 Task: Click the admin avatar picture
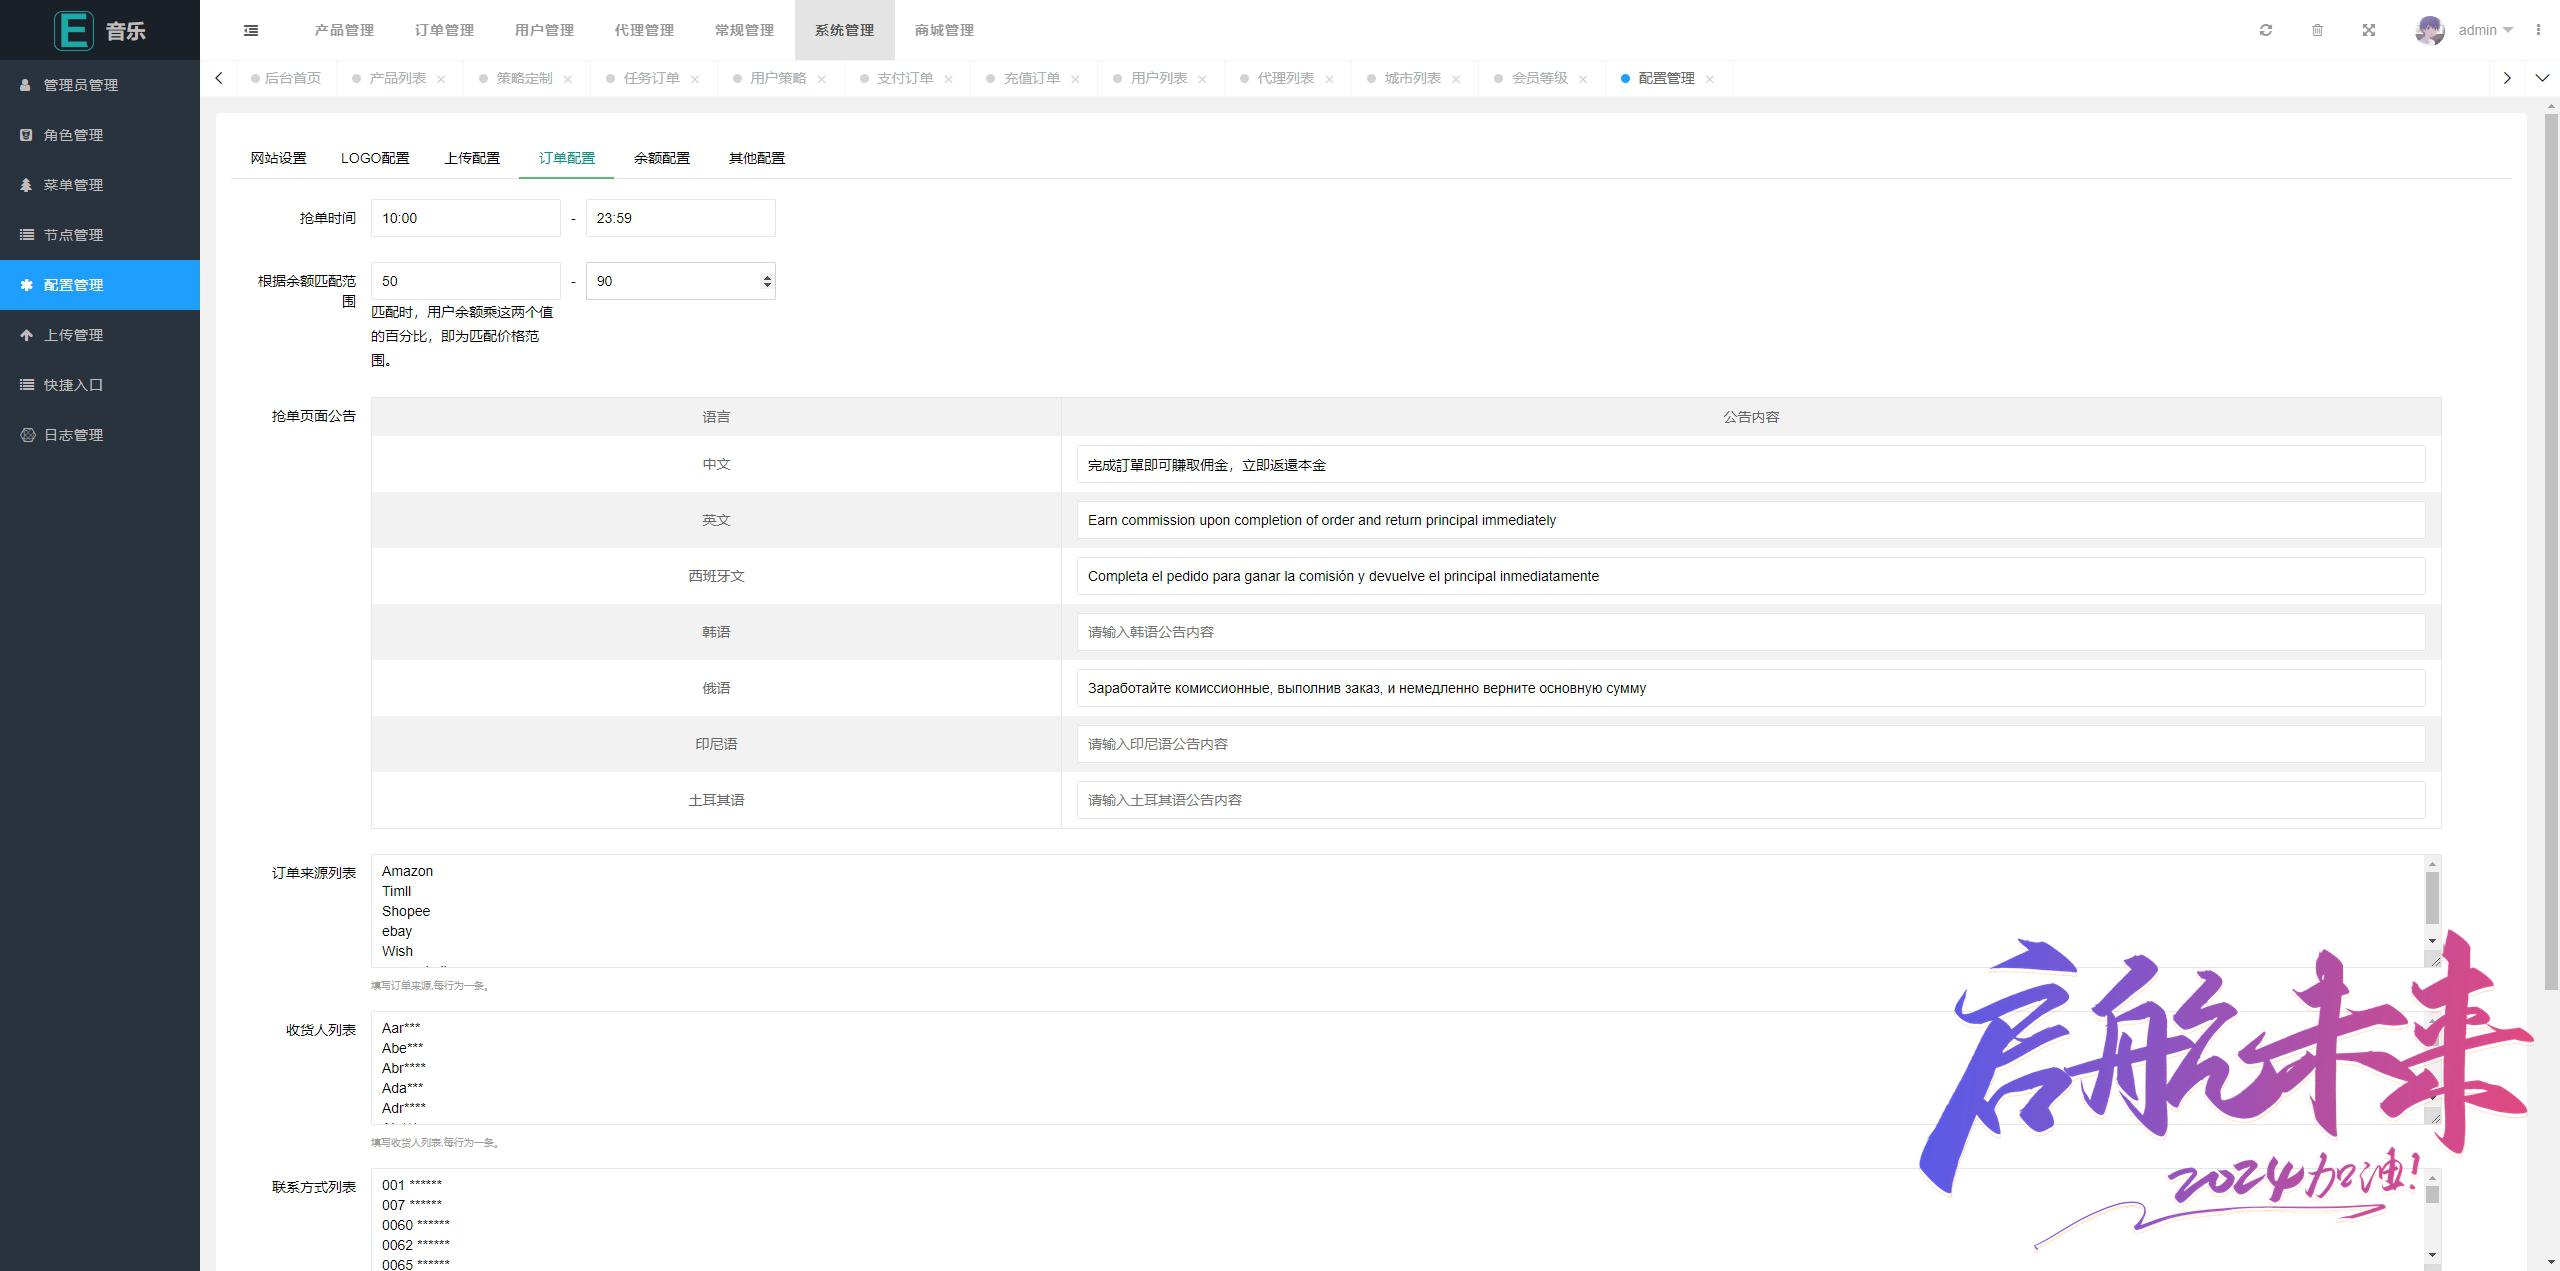(2430, 30)
